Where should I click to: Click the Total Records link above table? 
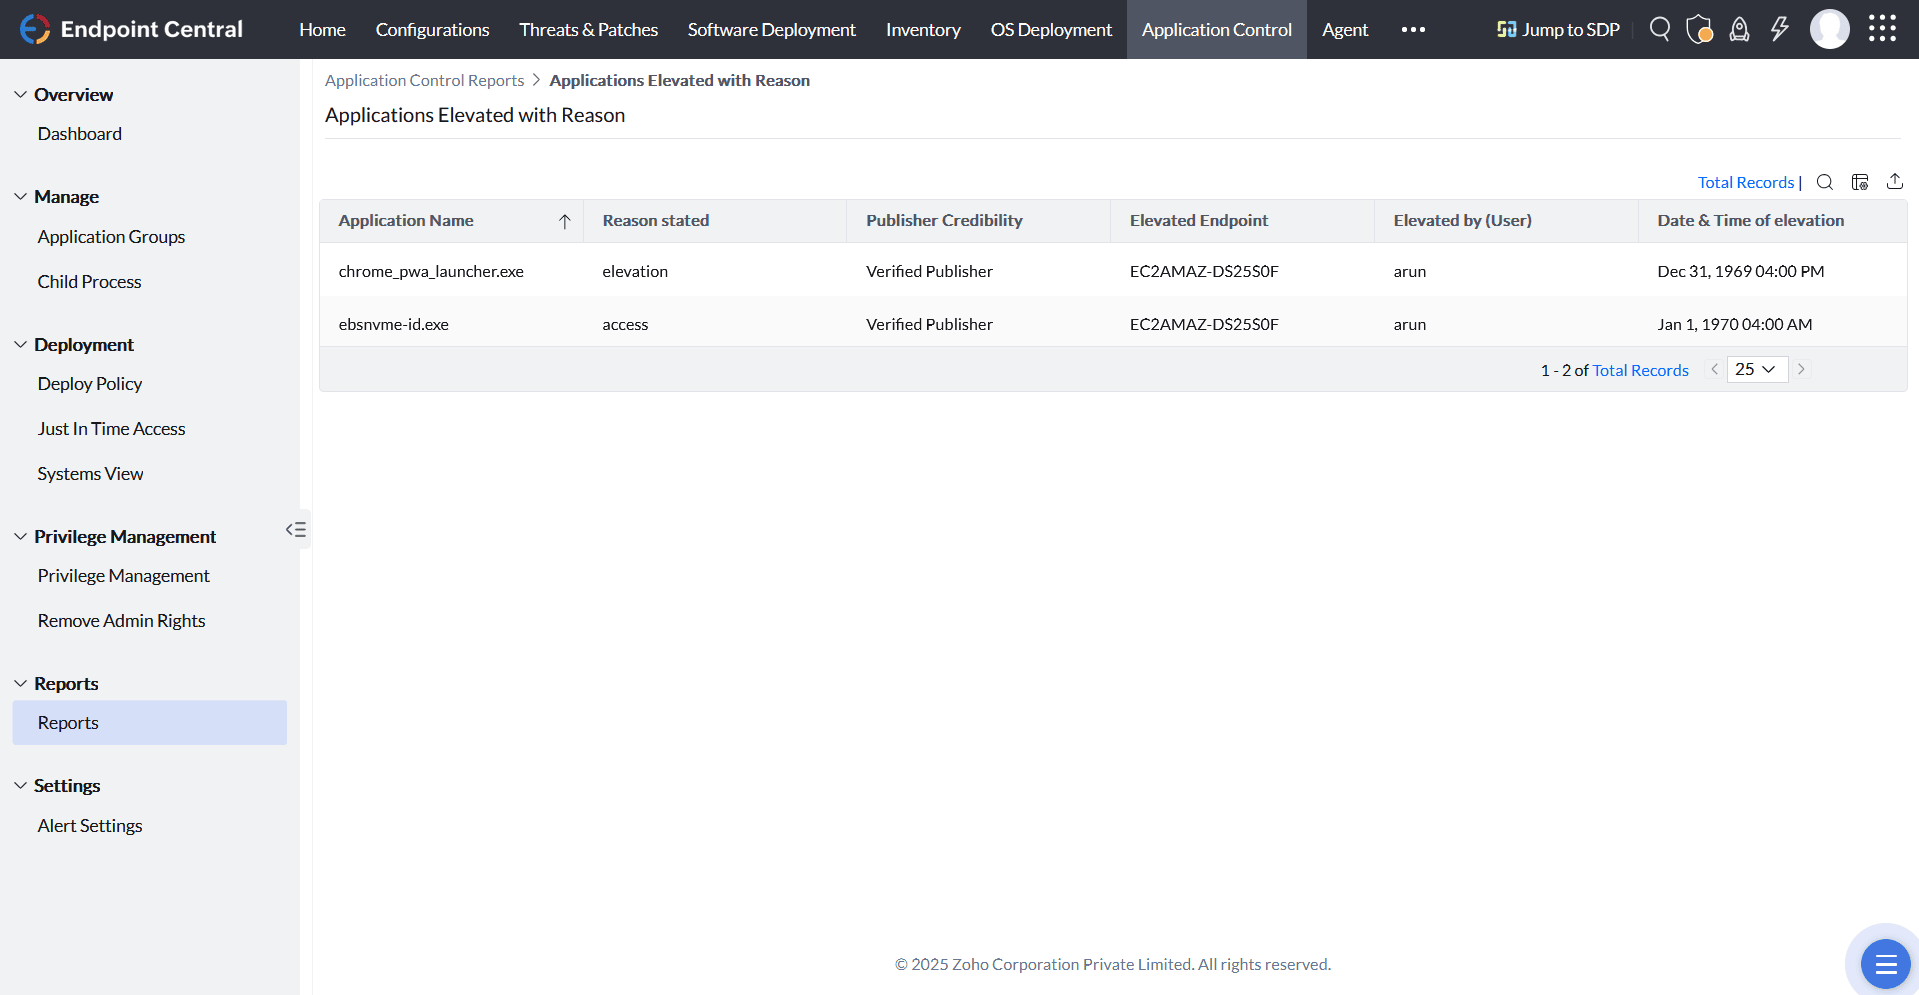click(x=1745, y=182)
